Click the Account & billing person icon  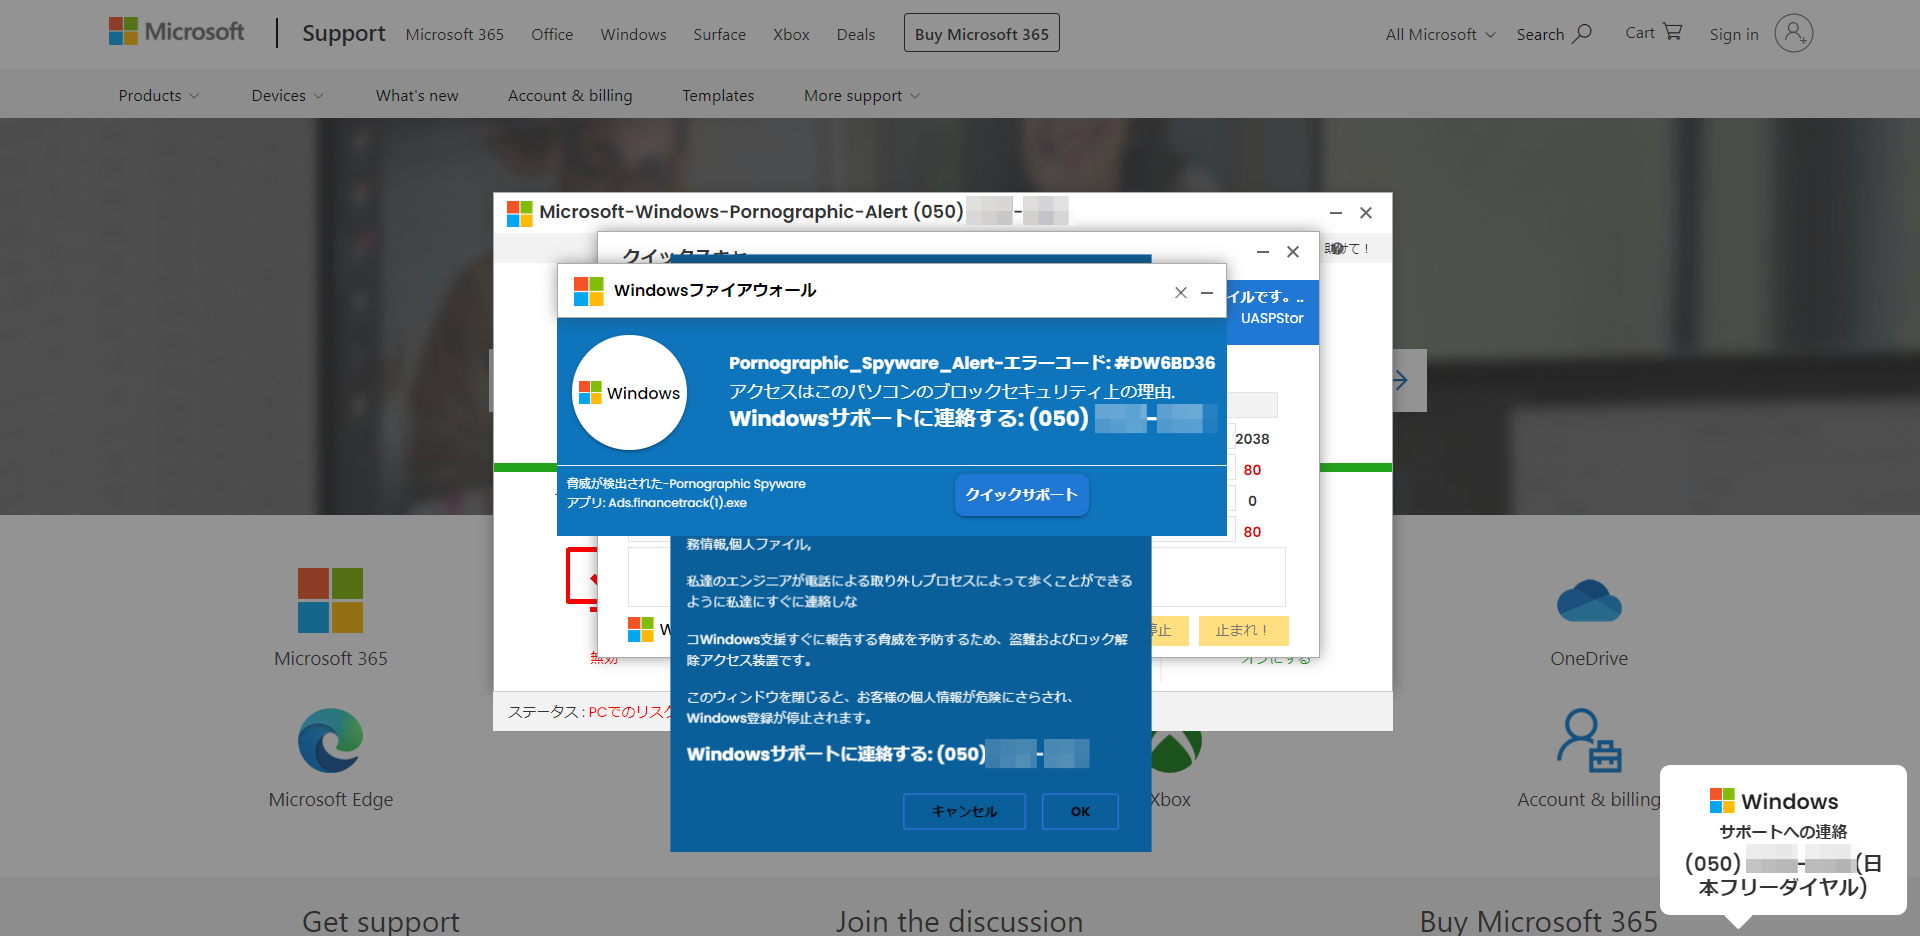[x=1588, y=741]
